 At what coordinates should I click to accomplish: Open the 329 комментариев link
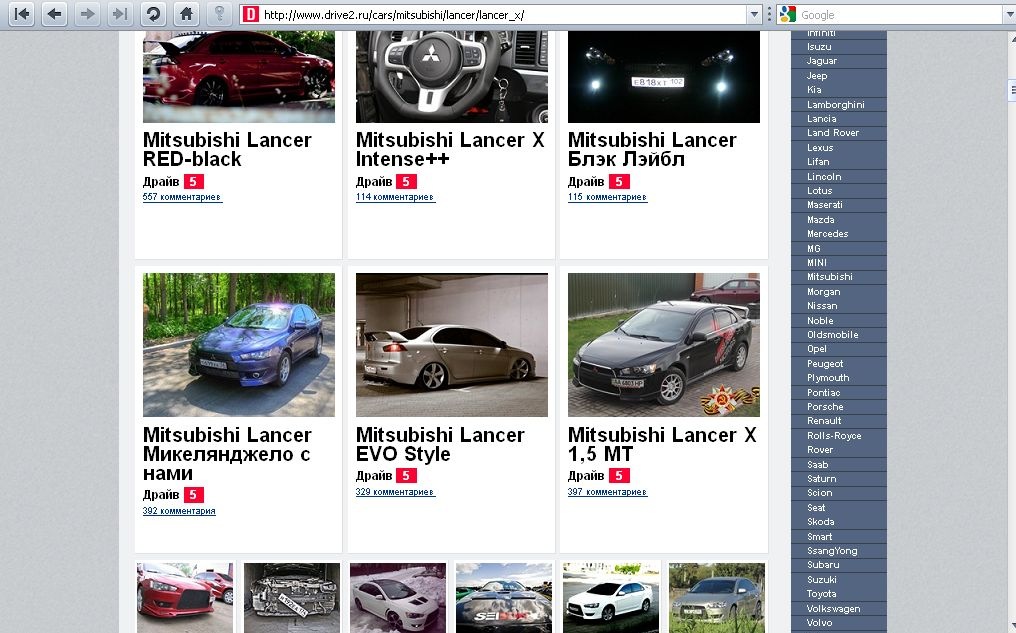(x=395, y=492)
